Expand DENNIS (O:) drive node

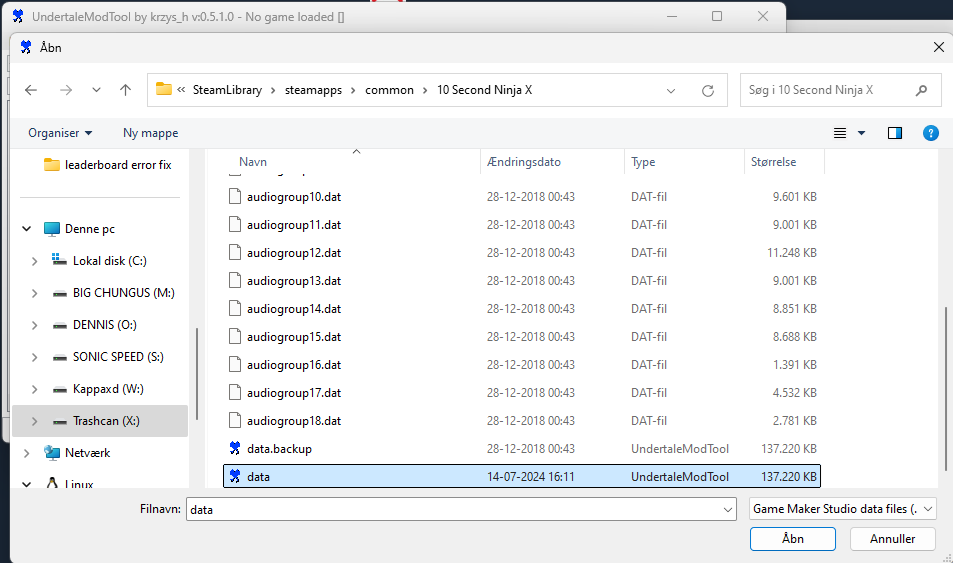click(35, 325)
